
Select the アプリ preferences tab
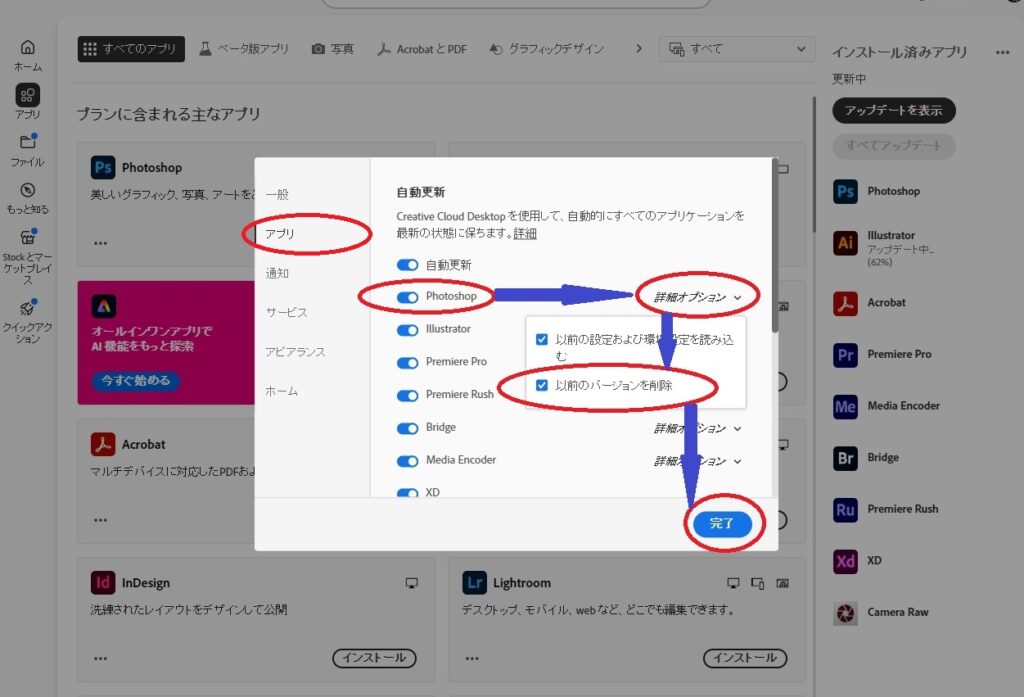(x=280, y=233)
